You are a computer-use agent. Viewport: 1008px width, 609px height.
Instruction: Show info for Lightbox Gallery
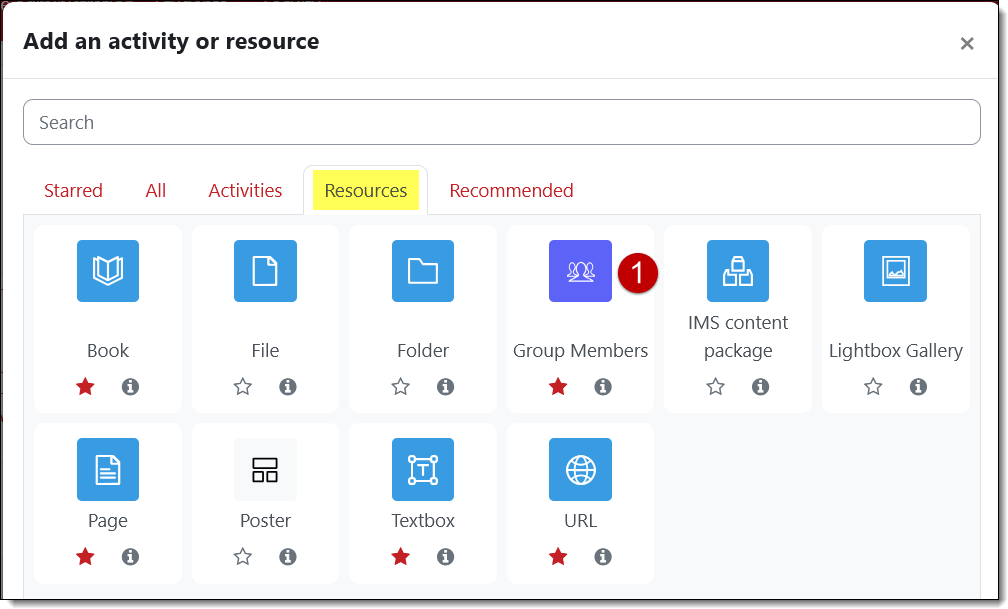click(918, 386)
